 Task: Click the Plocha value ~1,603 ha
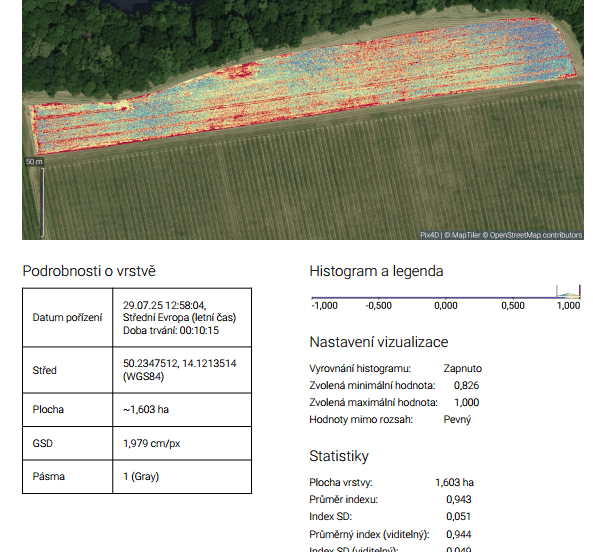[146, 409]
